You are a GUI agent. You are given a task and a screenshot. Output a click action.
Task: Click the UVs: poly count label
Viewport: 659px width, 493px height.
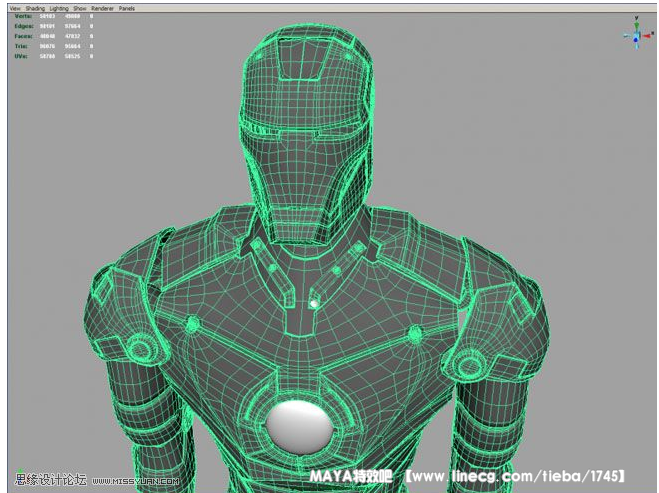[21, 56]
